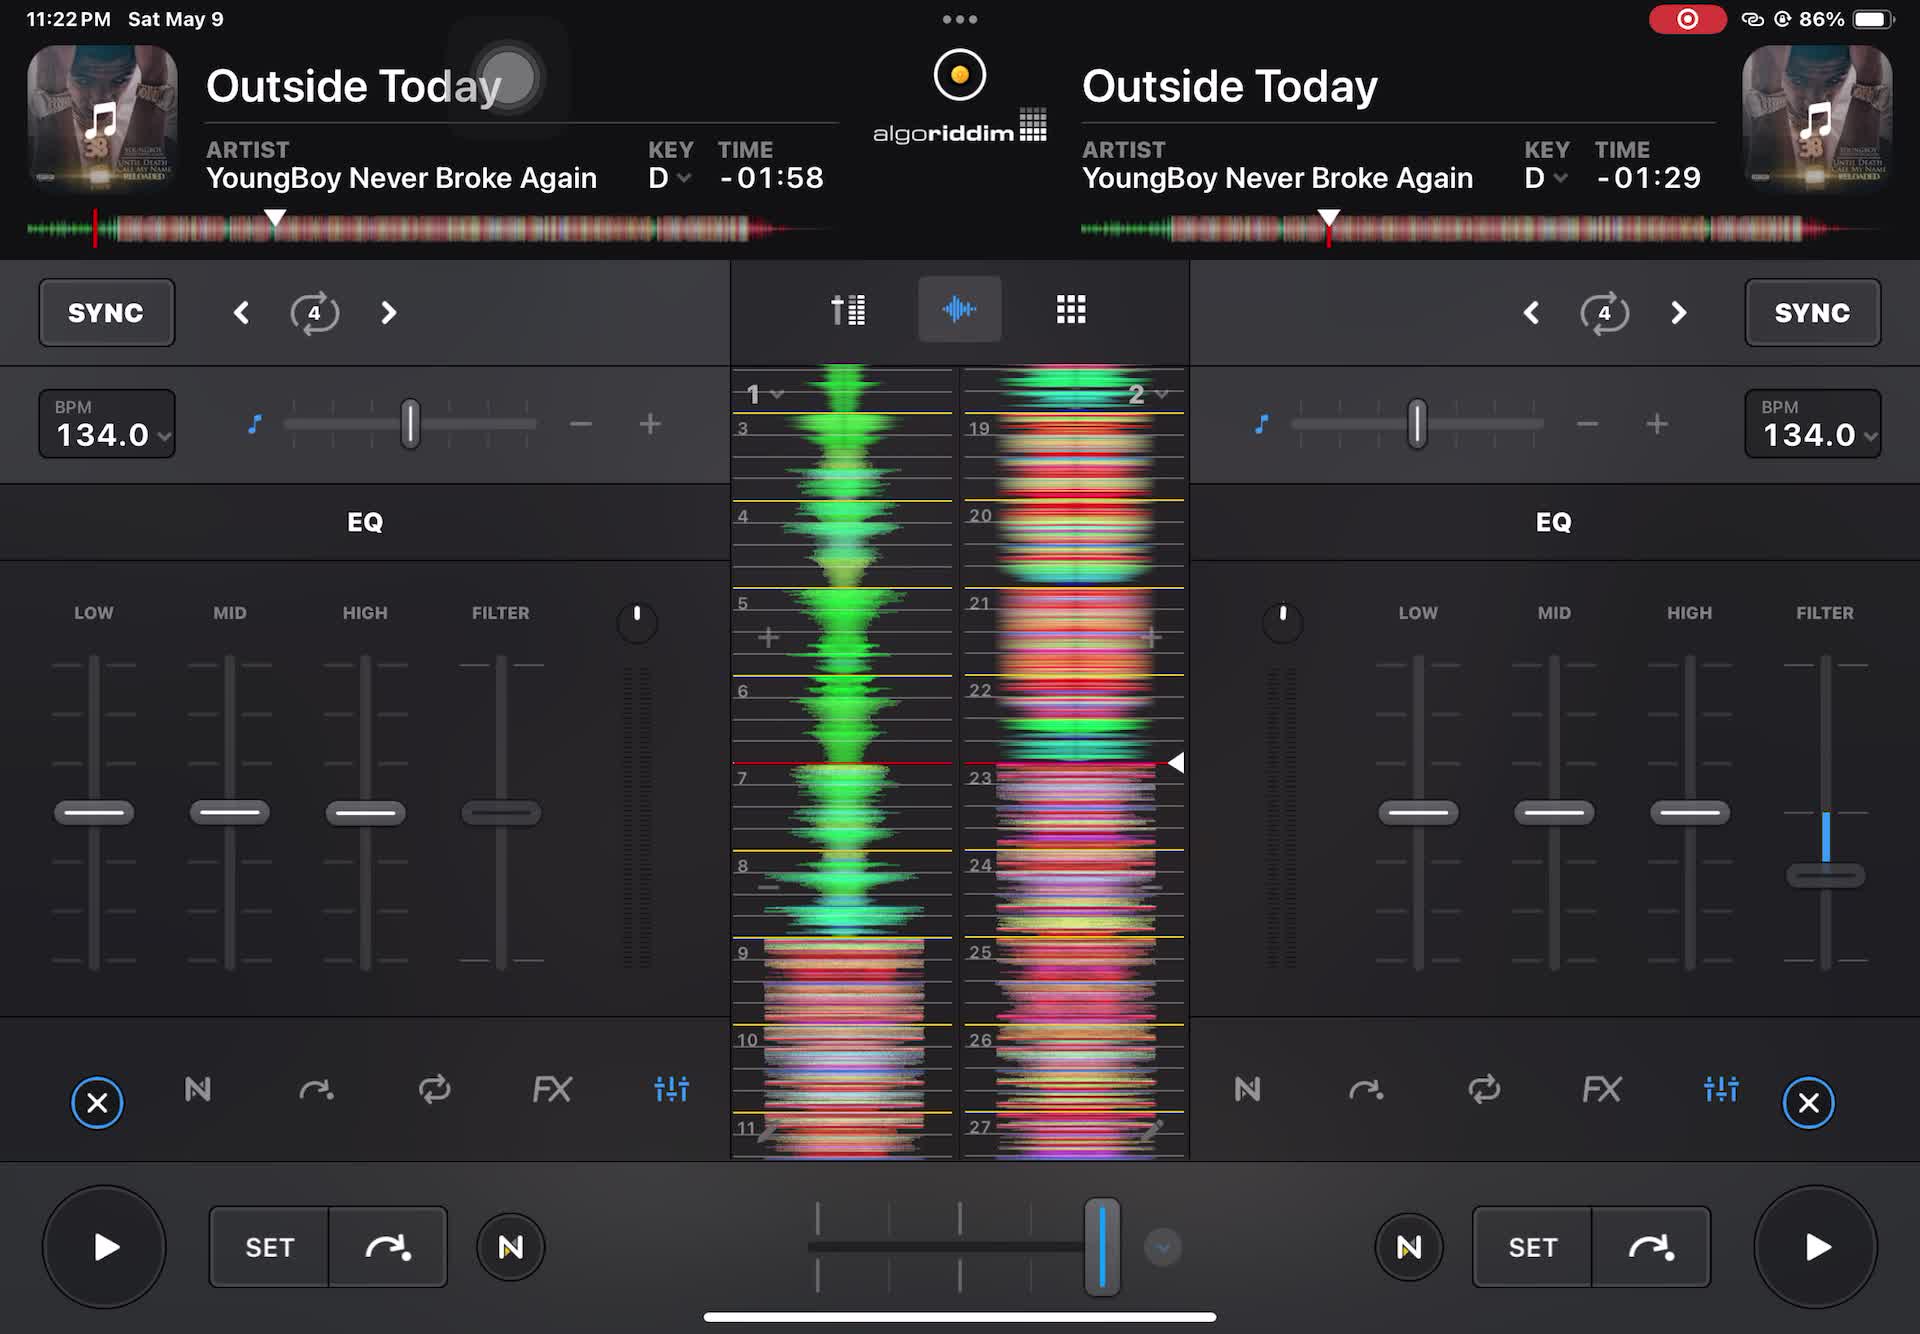Open the Neural Mix icon on left deck tools
The height and width of the screenshot is (1334, 1920).
(198, 1089)
